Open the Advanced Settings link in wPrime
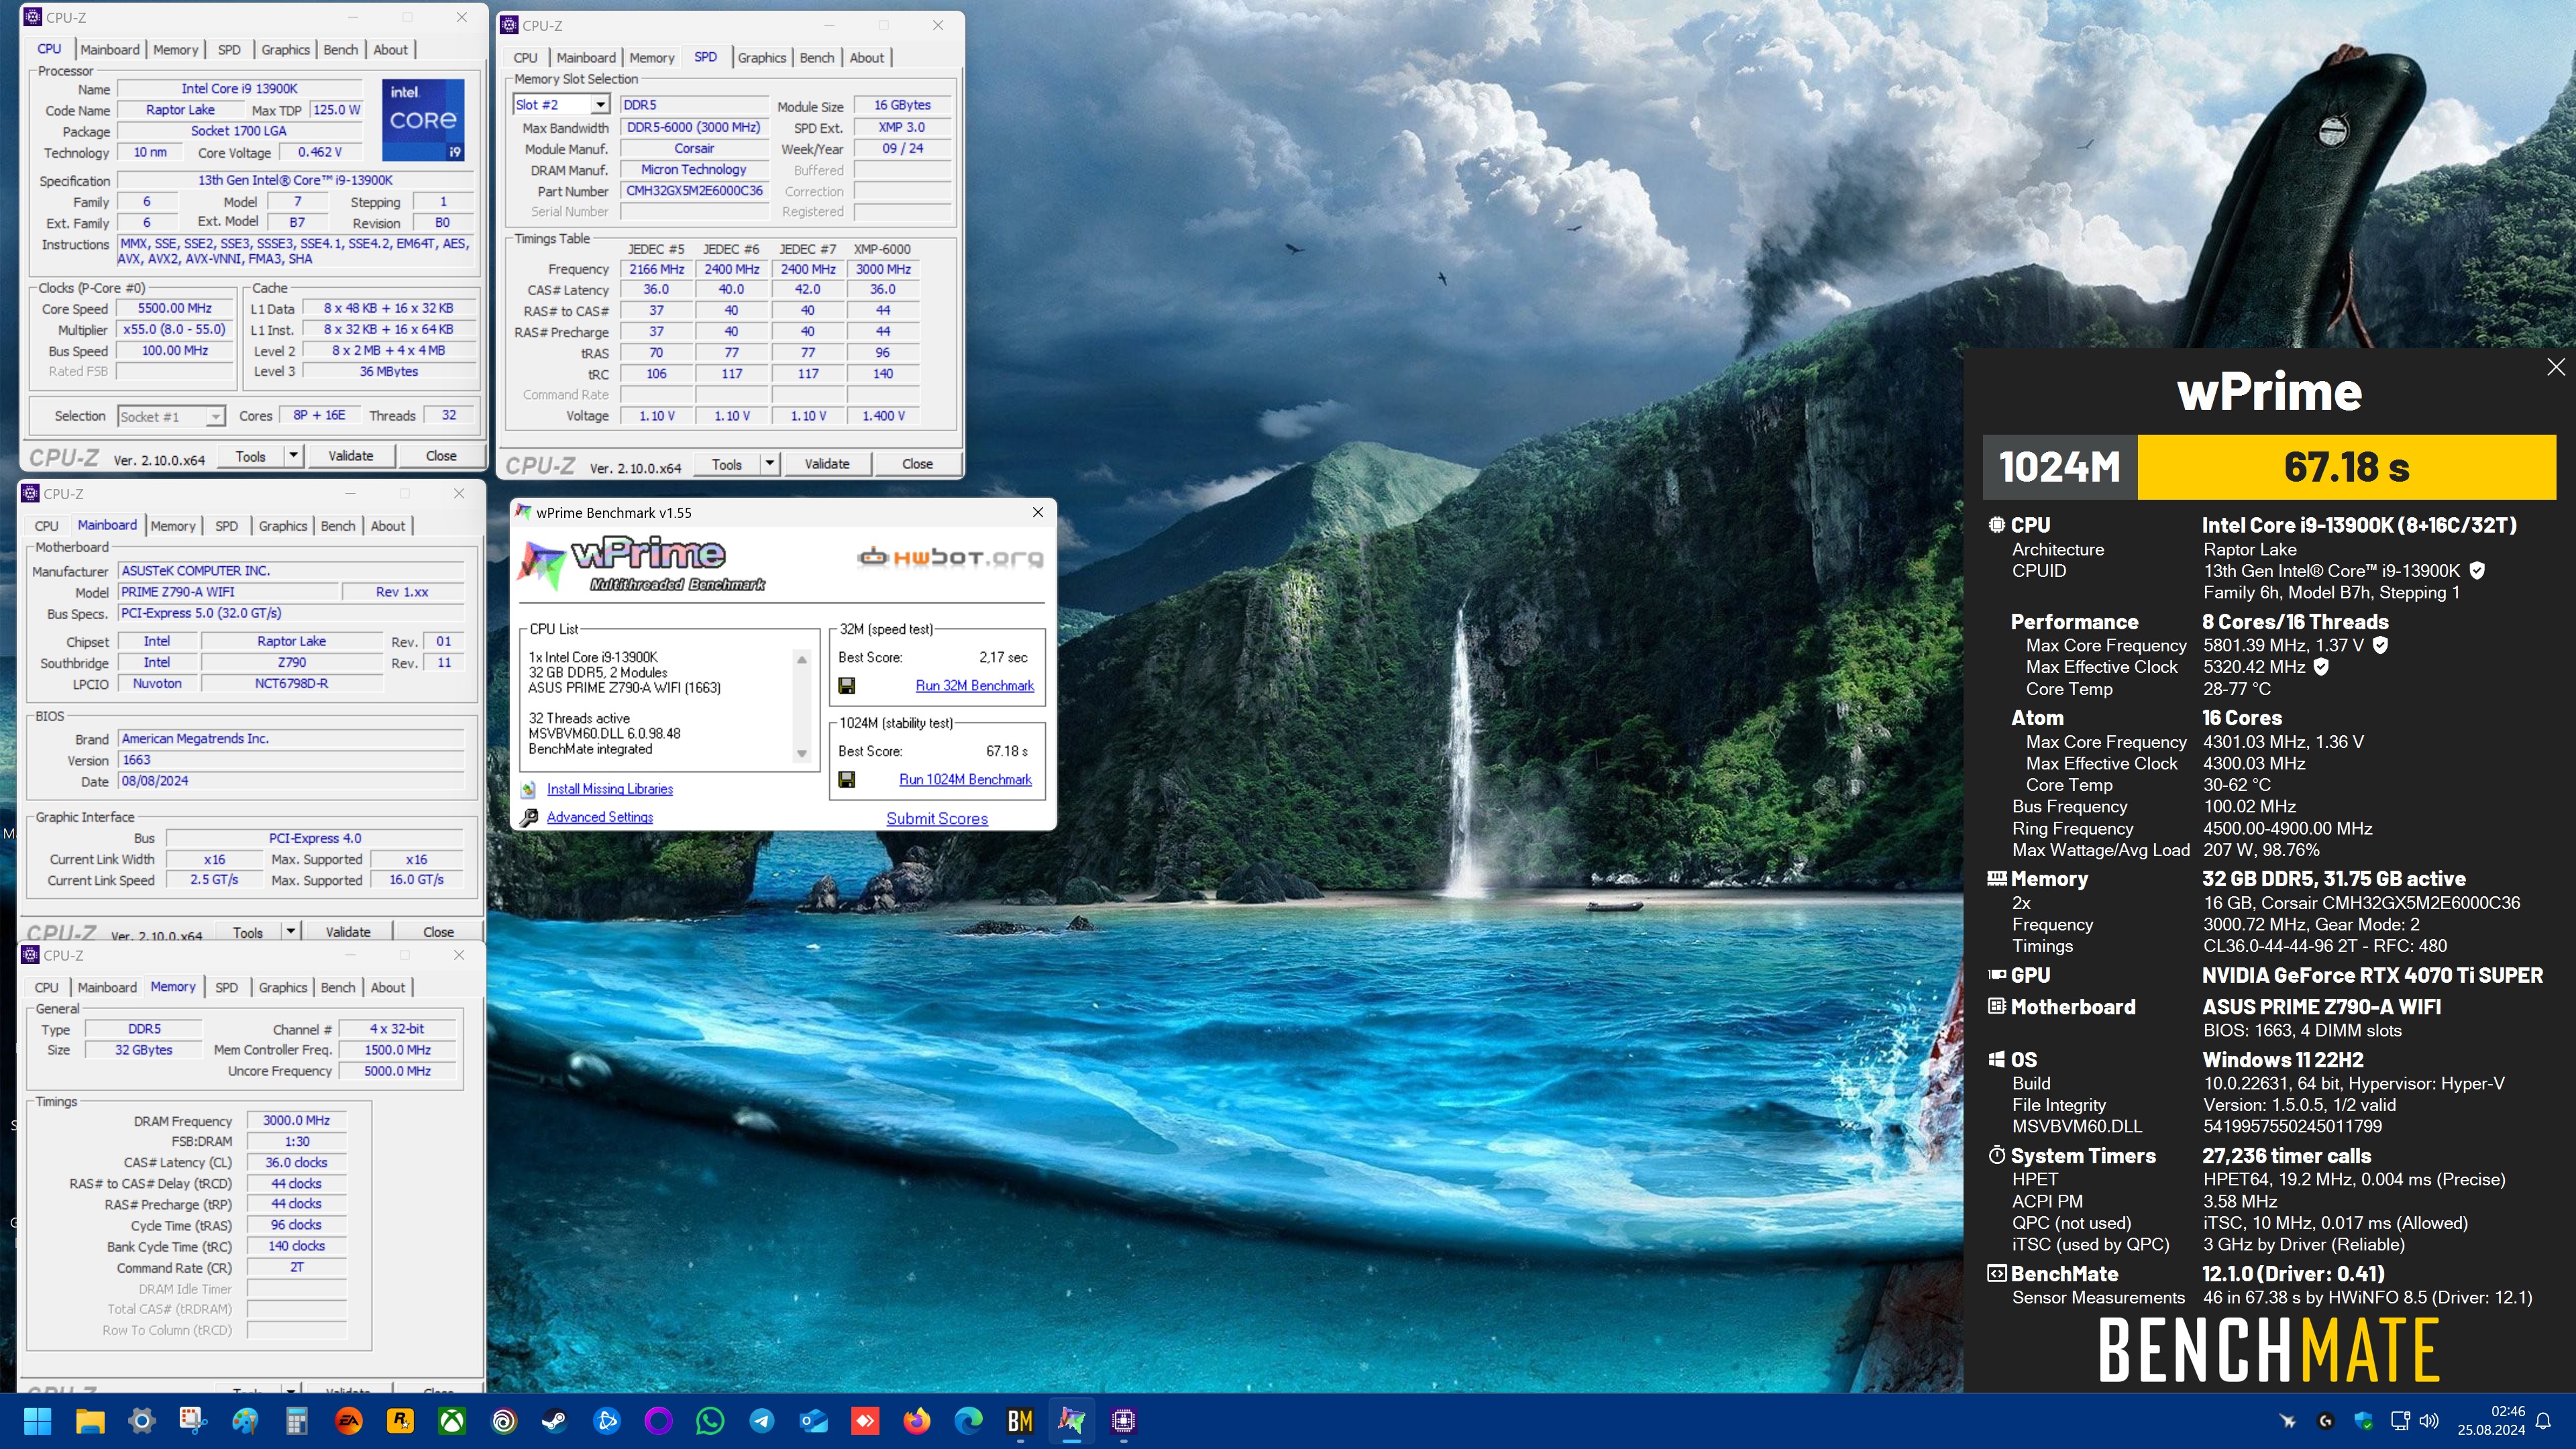The width and height of the screenshot is (2576, 1449). pos(600,817)
